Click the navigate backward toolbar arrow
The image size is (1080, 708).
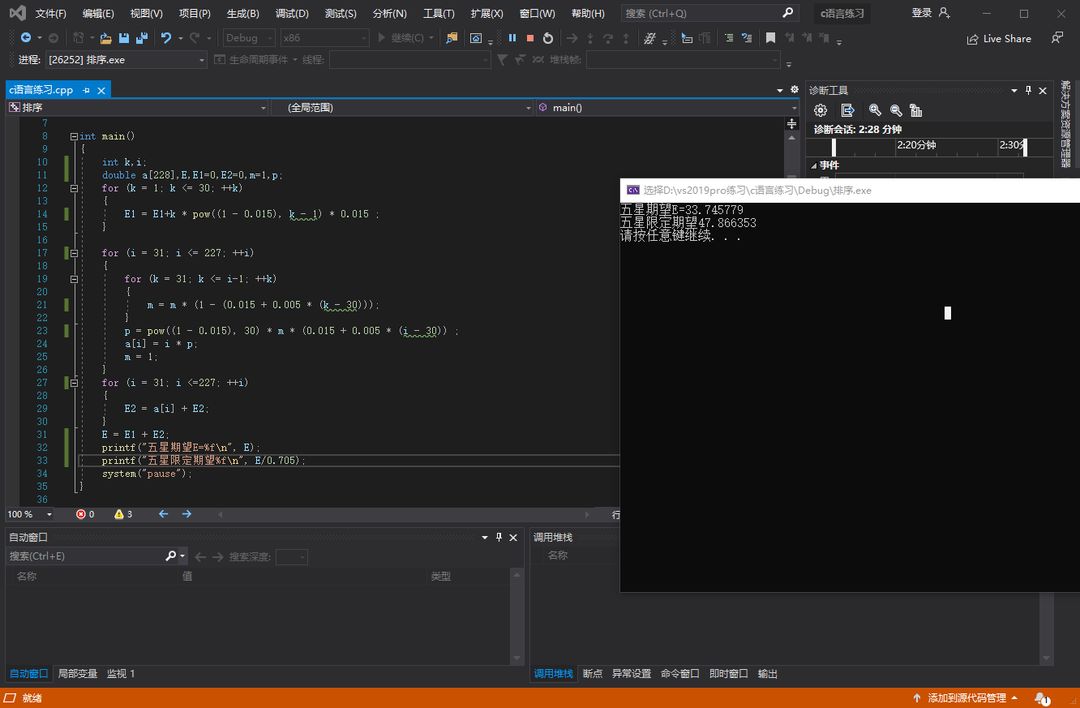coord(26,38)
